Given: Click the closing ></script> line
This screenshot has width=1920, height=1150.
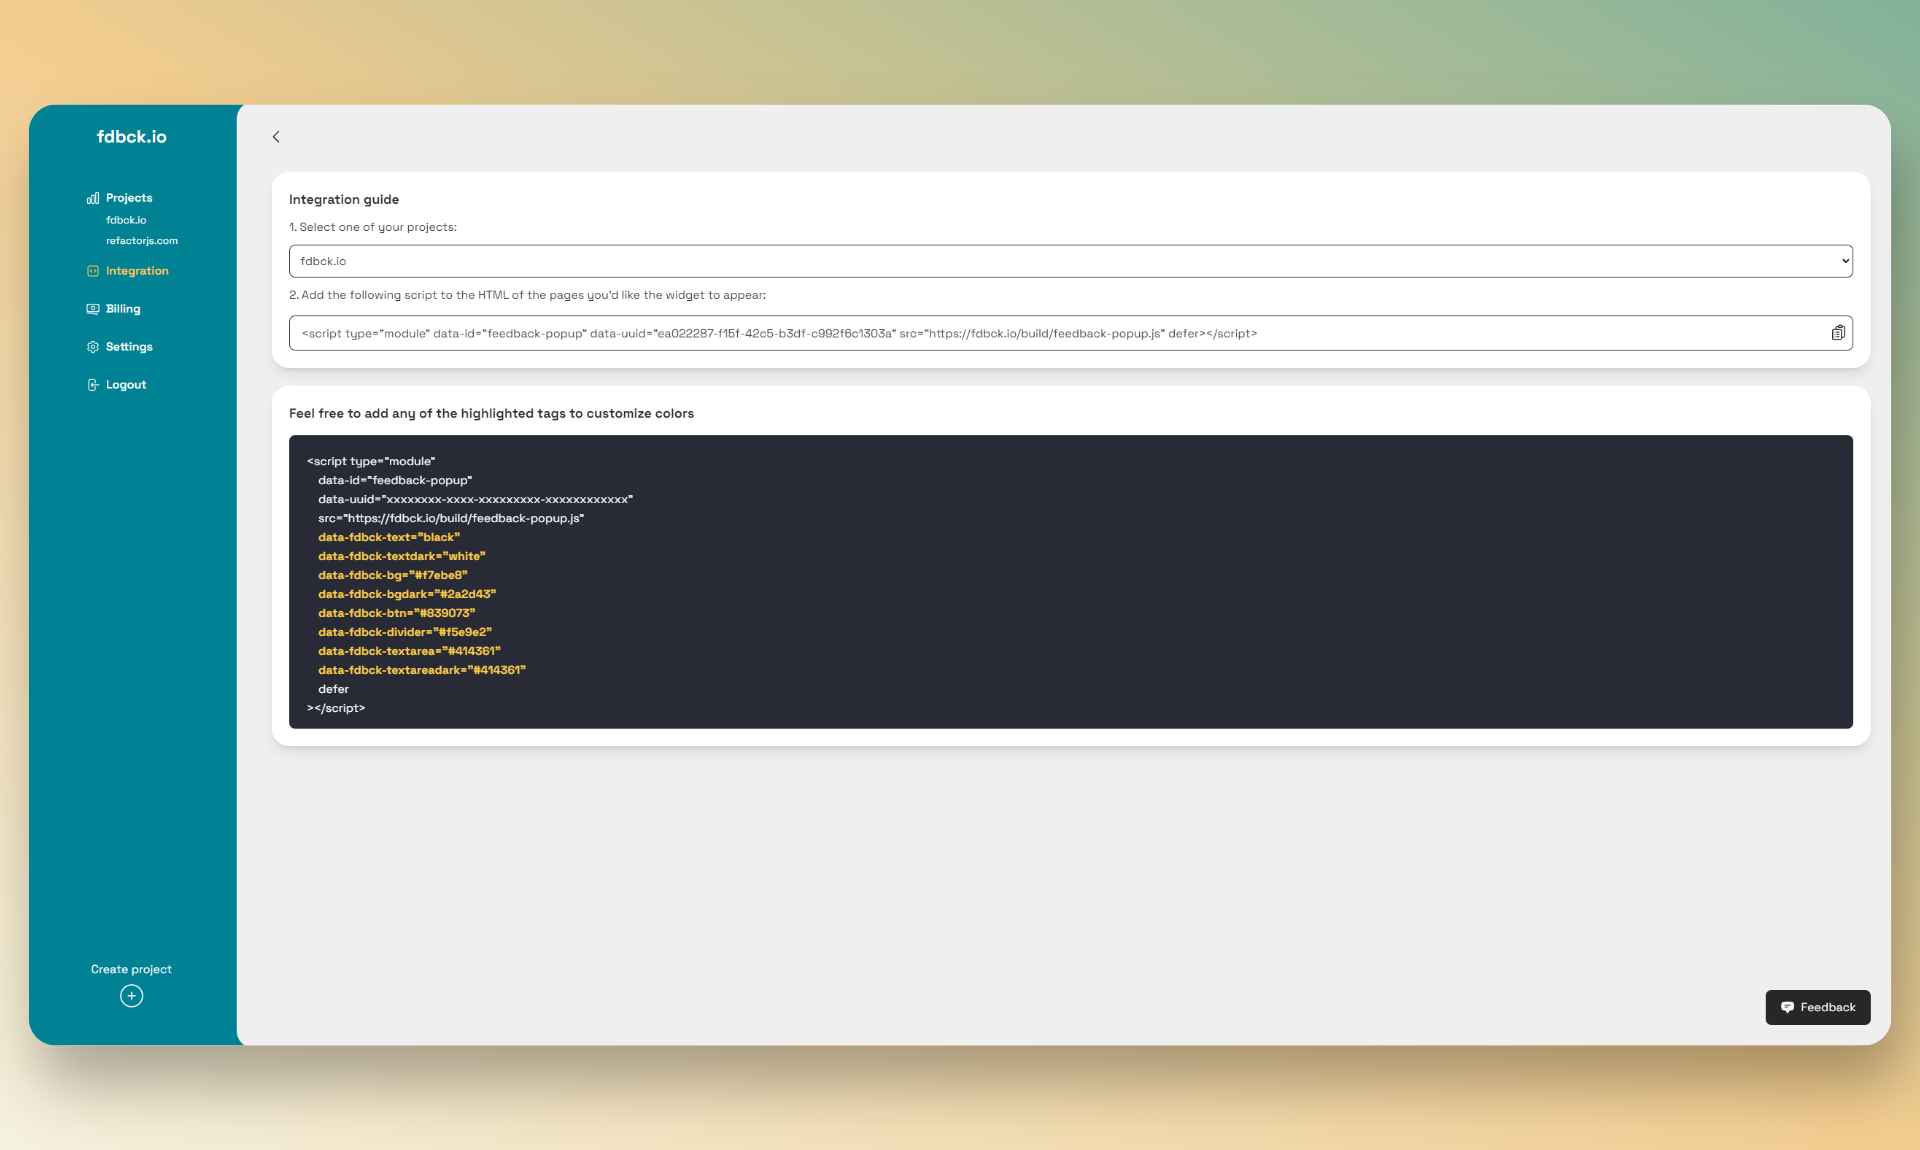Looking at the screenshot, I should click(x=336, y=708).
